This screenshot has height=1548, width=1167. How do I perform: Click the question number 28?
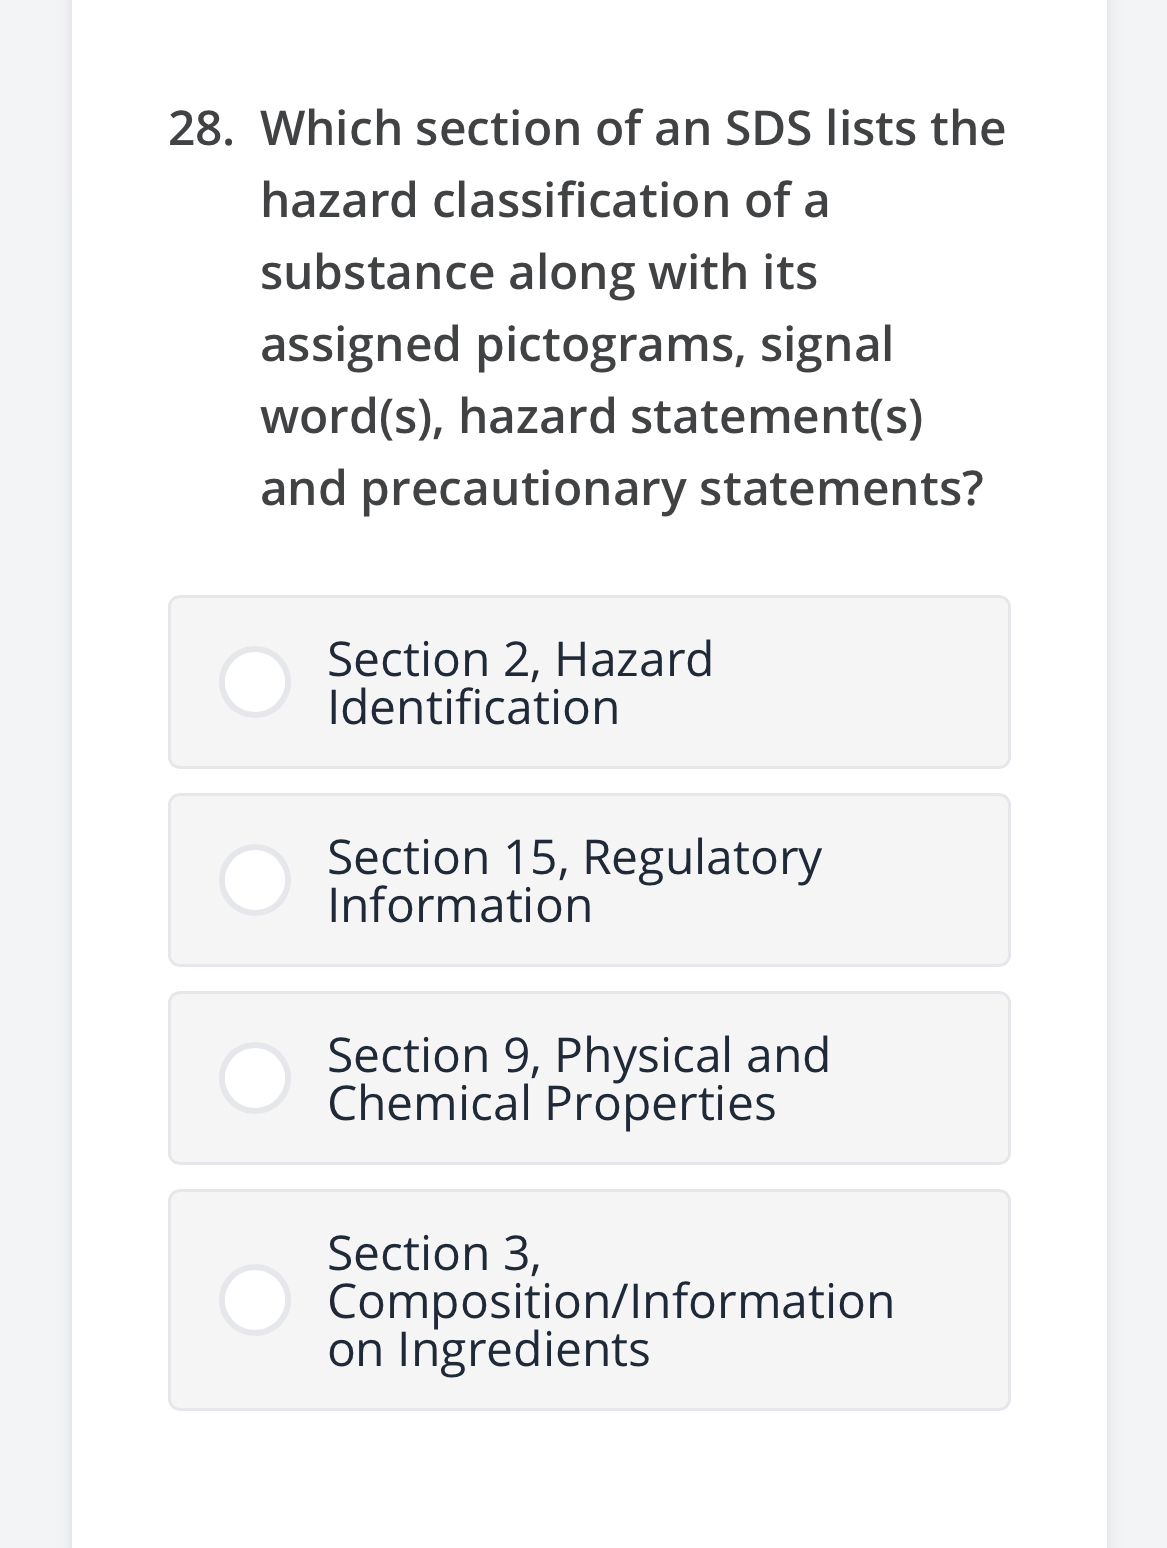202,128
